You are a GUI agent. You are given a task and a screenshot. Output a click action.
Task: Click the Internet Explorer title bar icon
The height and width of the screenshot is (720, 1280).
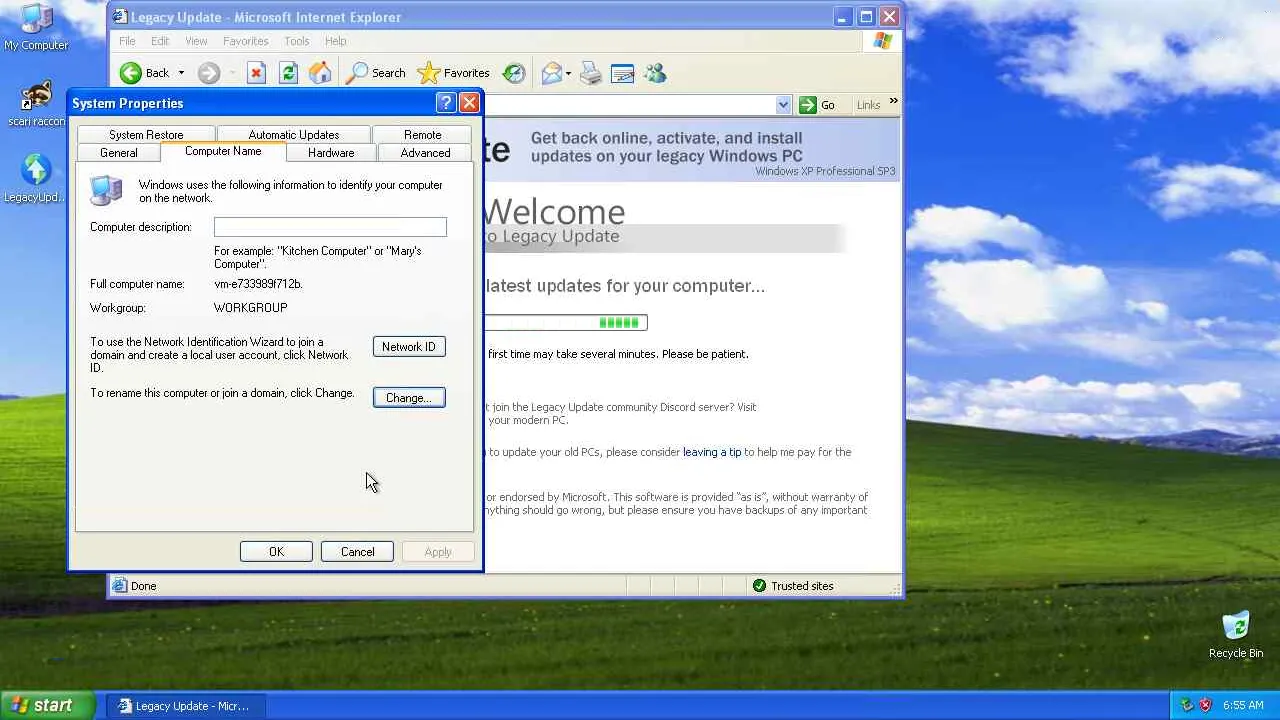click(120, 17)
